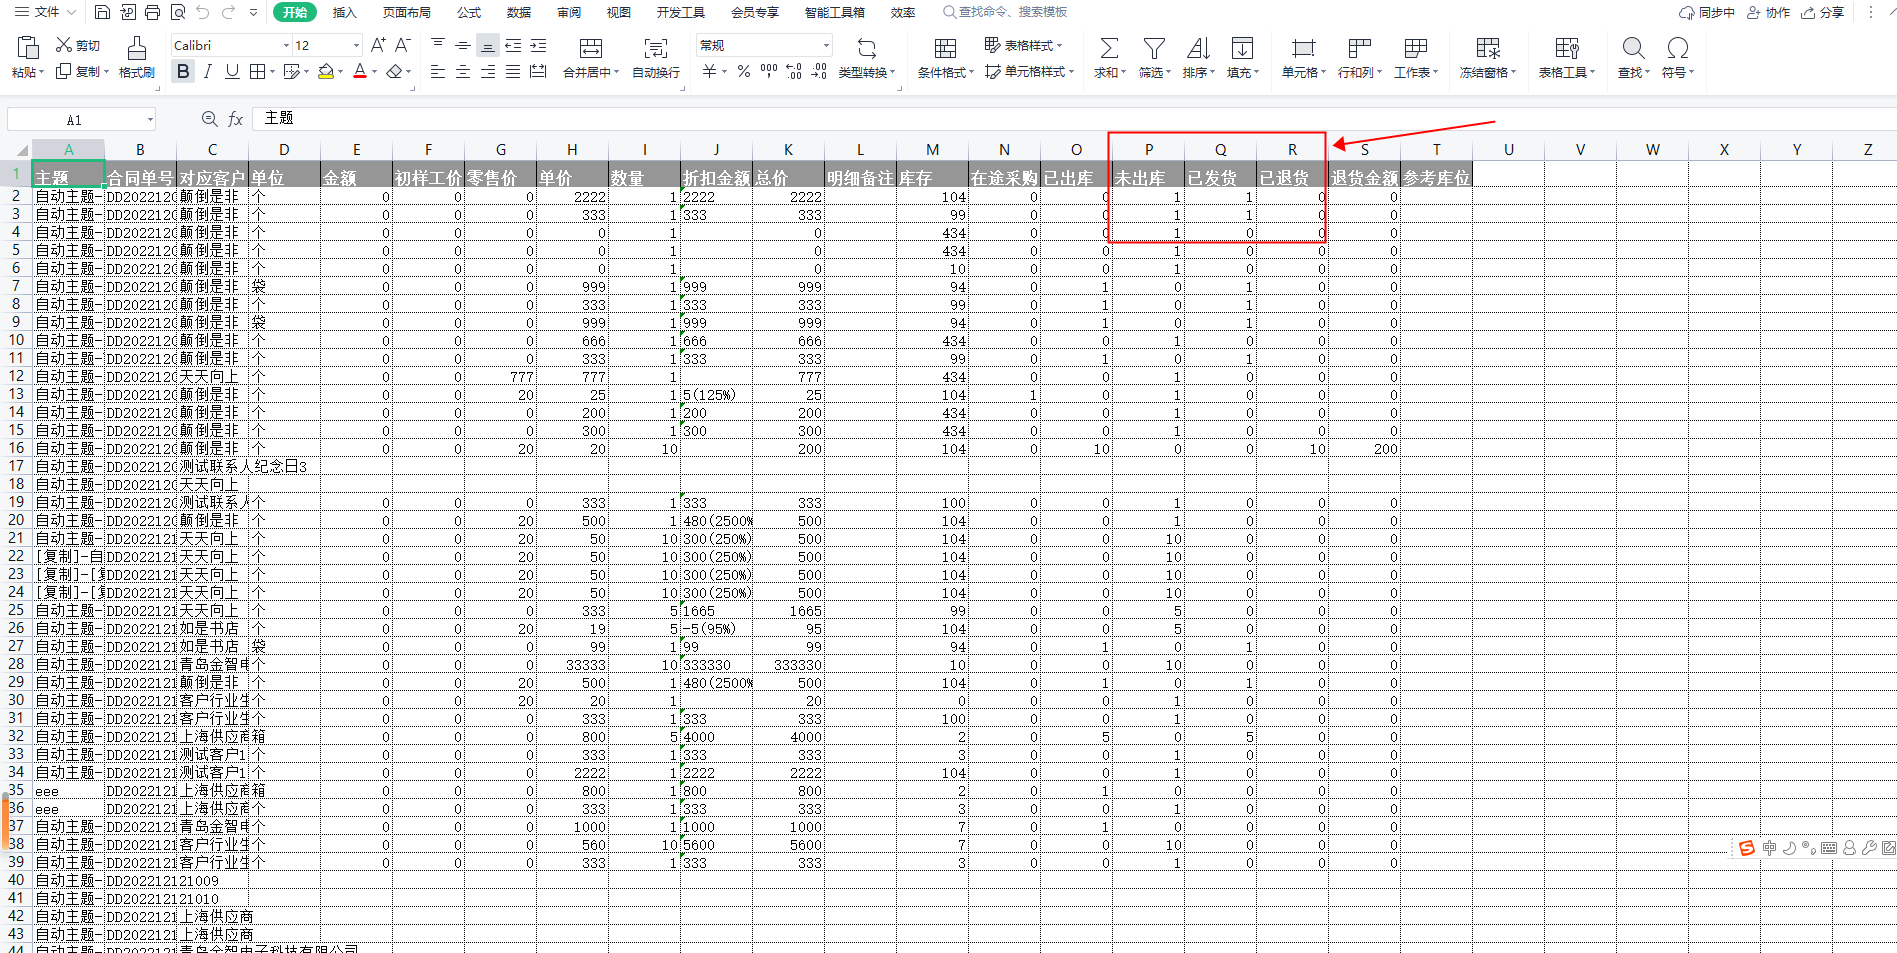This screenshot has width=1897, height=953.
Task: Click the yellow fill color bucket
Action: click(326, 71)
